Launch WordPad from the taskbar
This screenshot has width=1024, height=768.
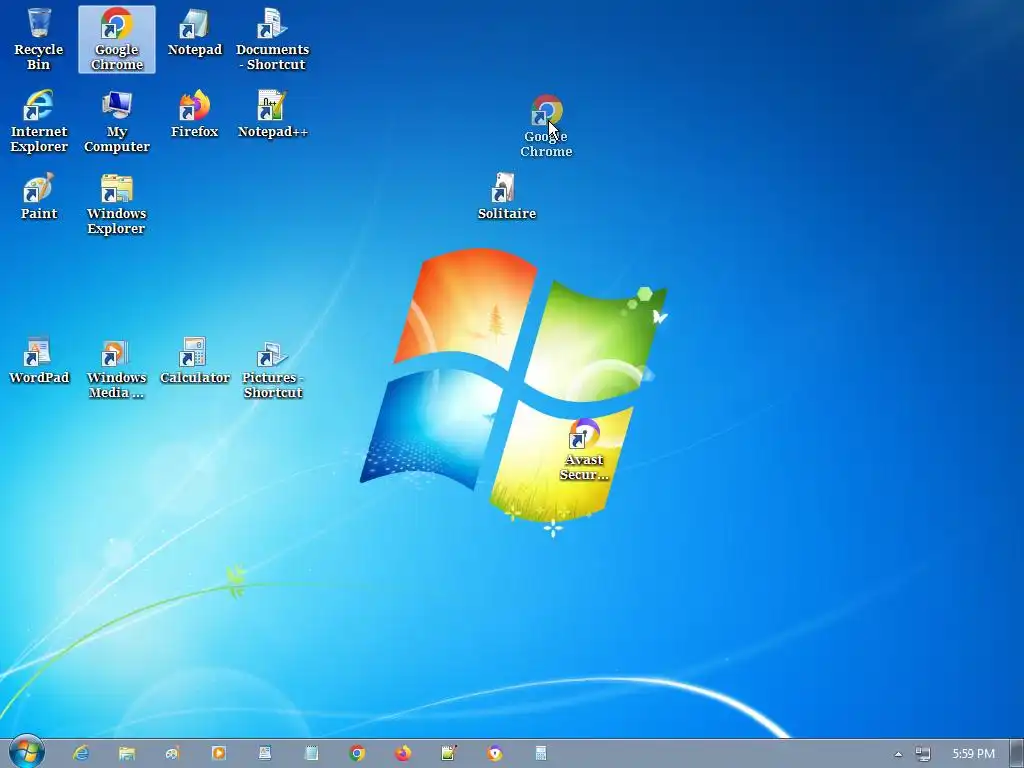tap(264, 753)
